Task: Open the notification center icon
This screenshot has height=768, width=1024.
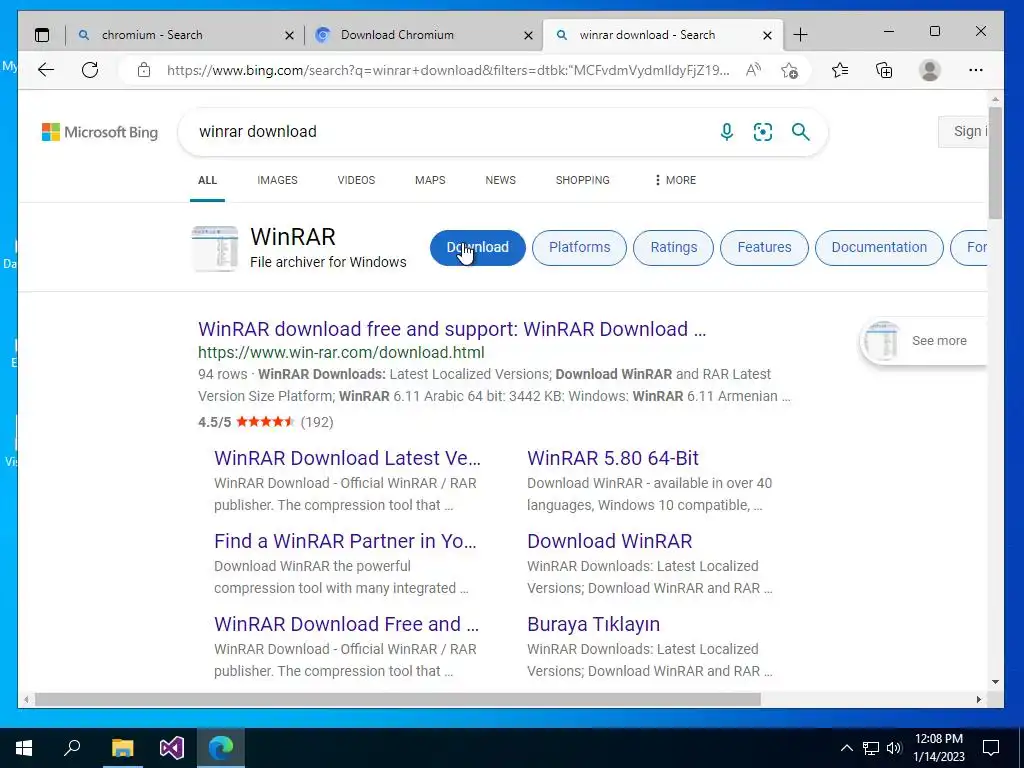Action: 991,748
